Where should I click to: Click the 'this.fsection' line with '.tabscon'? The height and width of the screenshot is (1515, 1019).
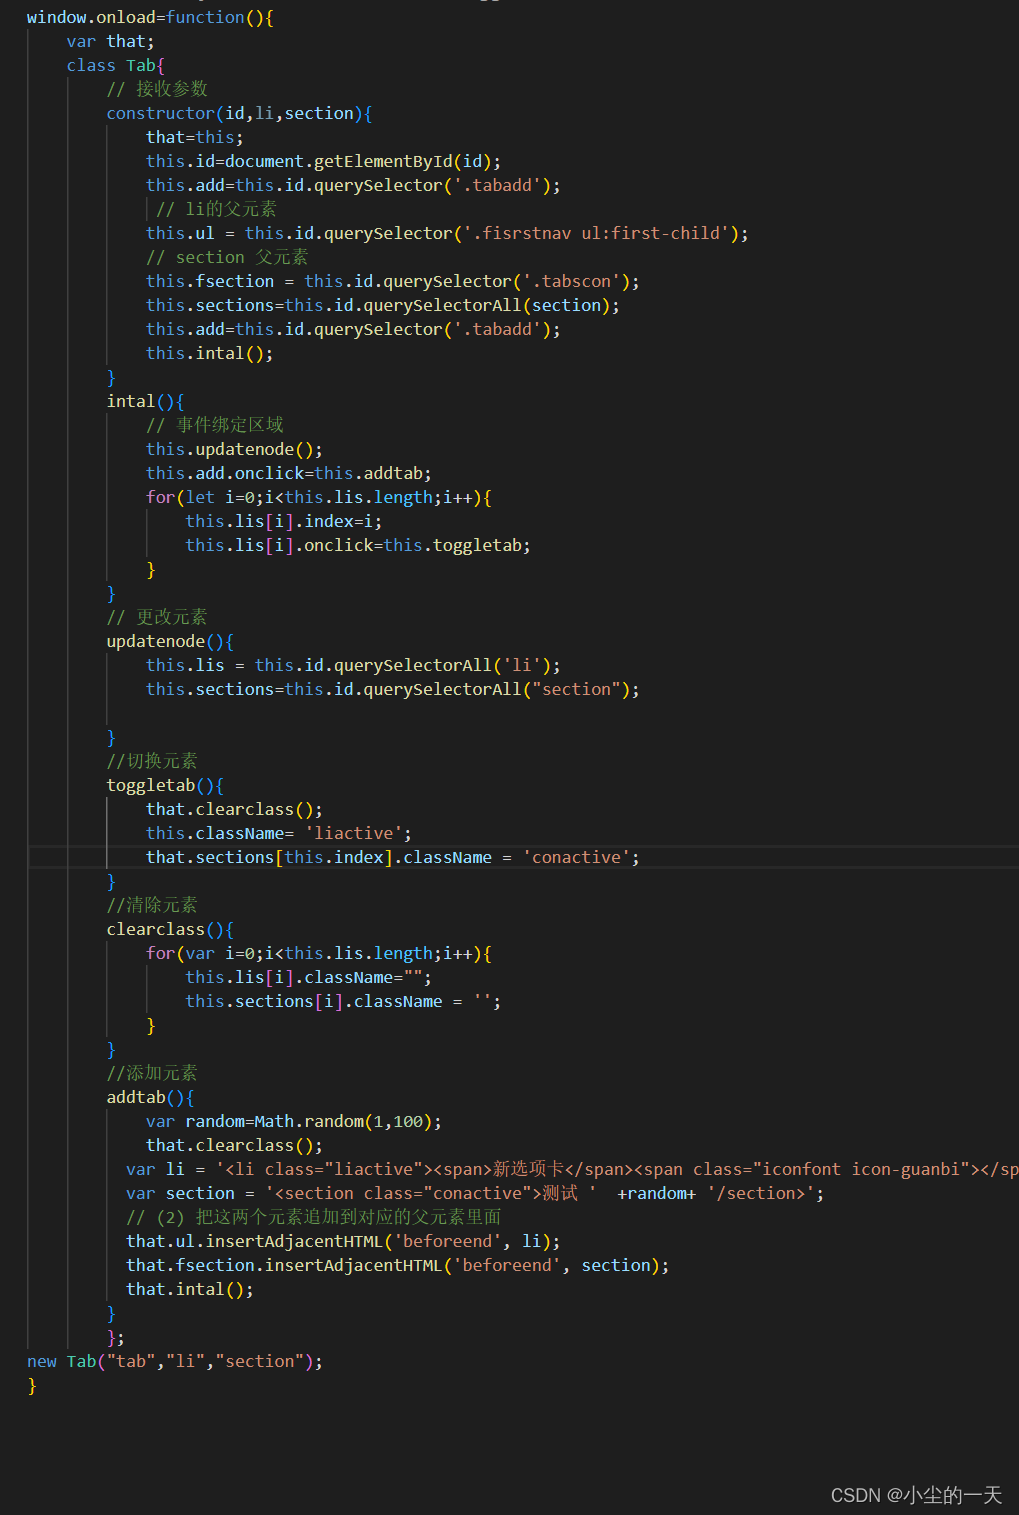click(x=392, y=281)
